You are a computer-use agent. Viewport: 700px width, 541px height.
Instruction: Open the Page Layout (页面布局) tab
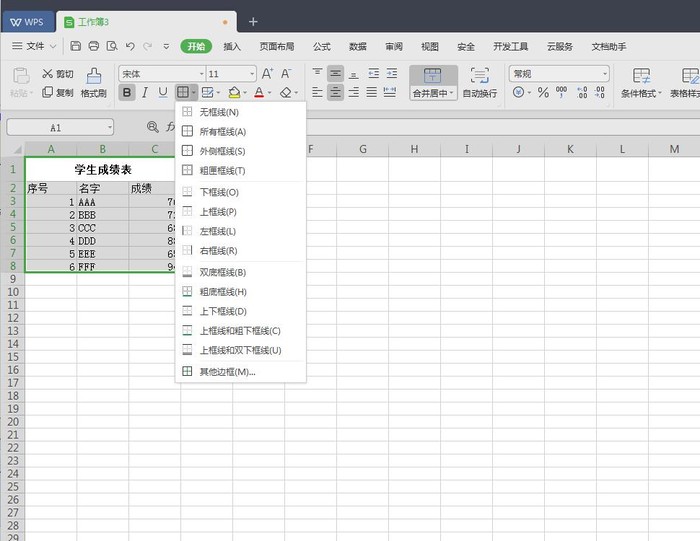pos(277,46)
